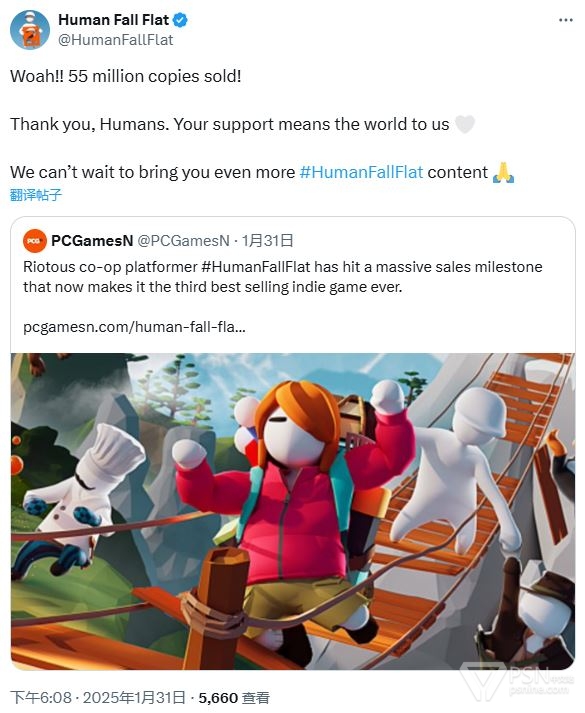Screen dimensions: 585x713
Task: Open the tweet timestamp 下午6:08 · 2025年1月31日
Action: click(98, 698)
